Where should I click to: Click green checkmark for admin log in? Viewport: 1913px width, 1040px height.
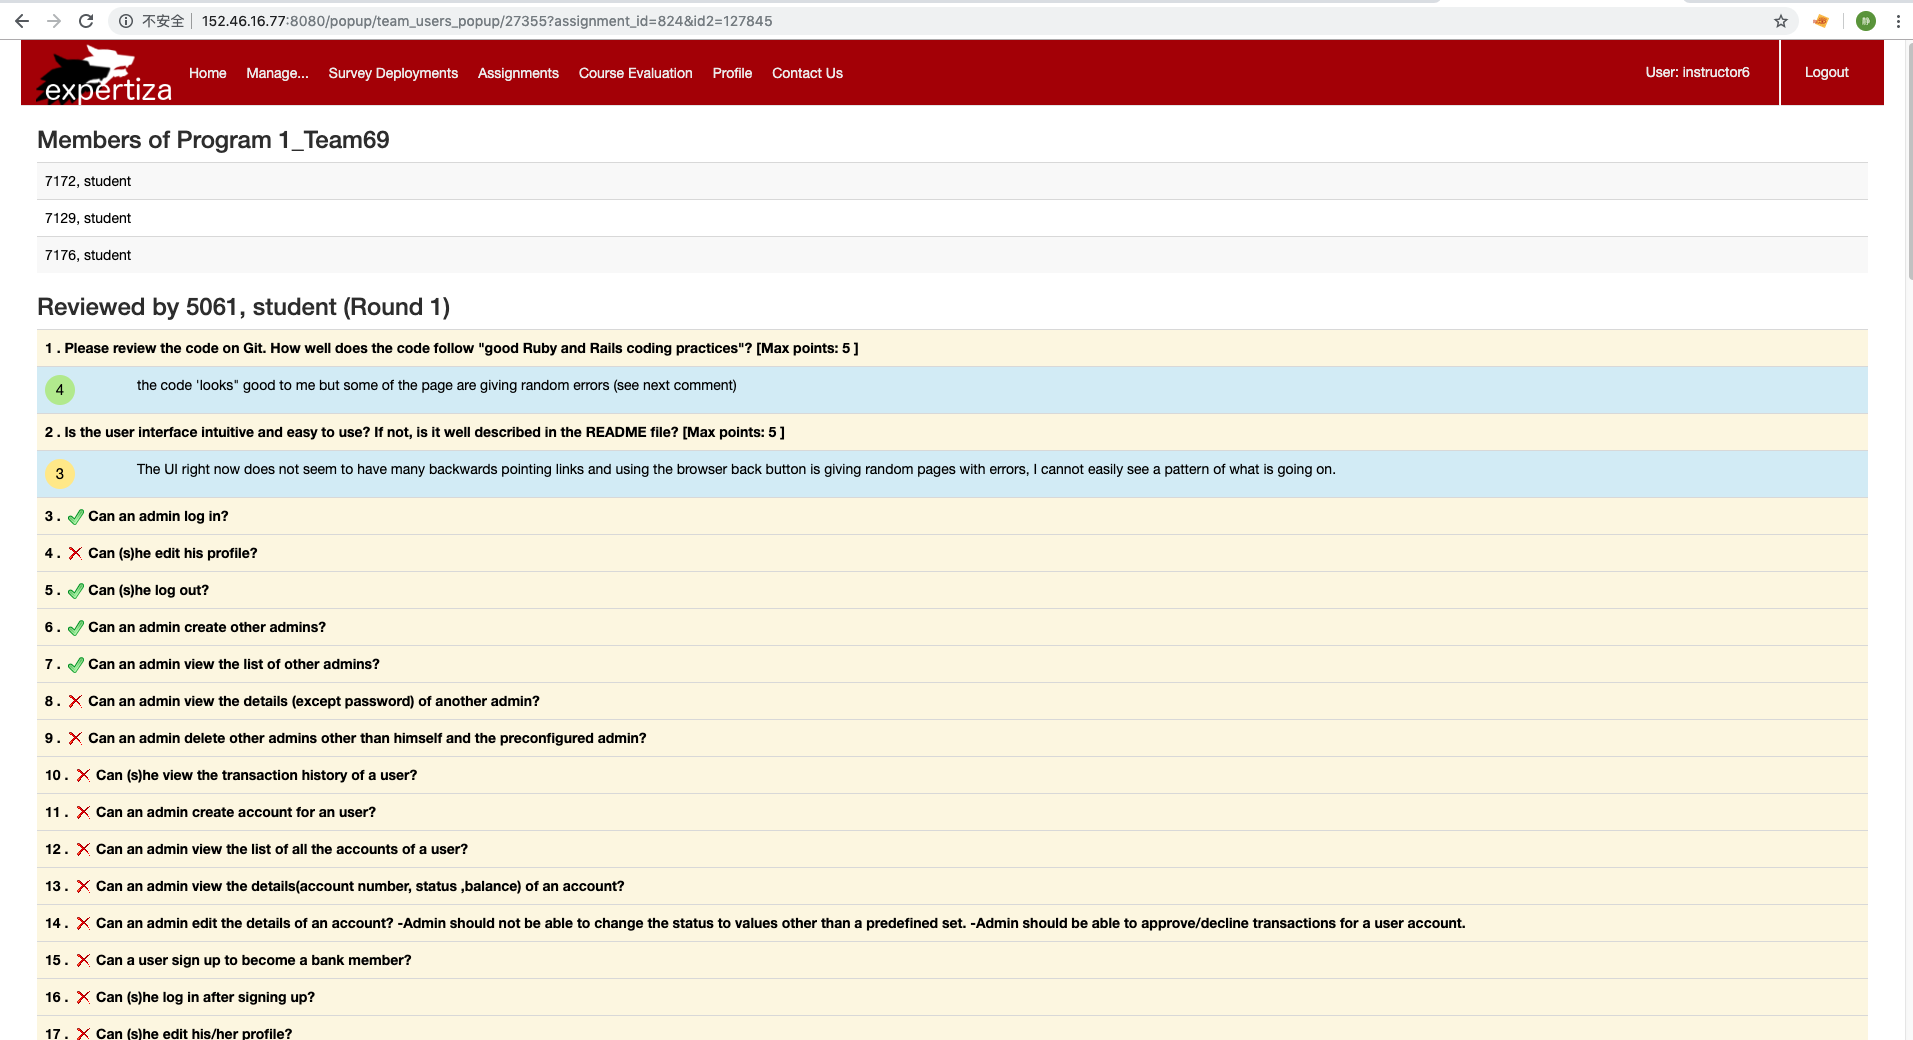tap(75, 517)
